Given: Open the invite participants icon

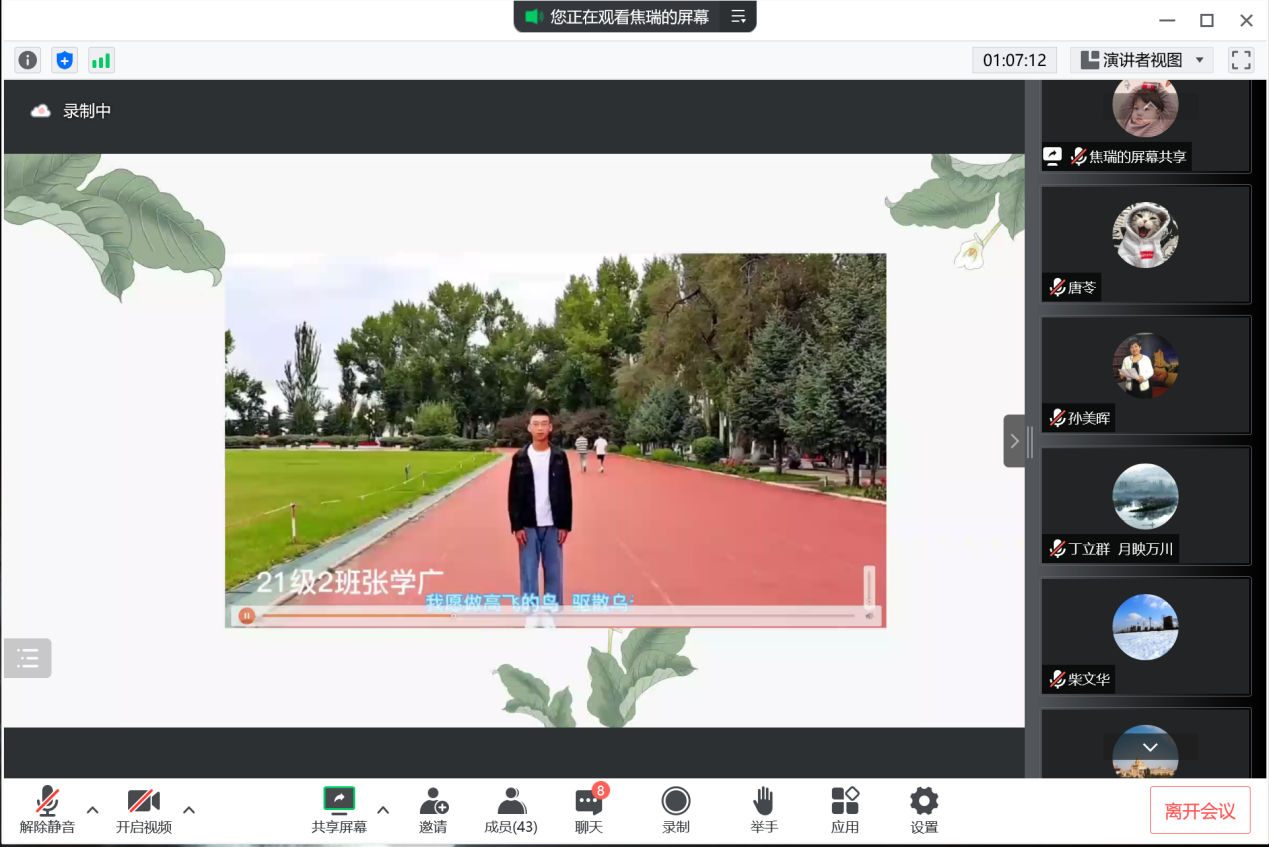Looking at the screenshot, I should click(433, 810).
